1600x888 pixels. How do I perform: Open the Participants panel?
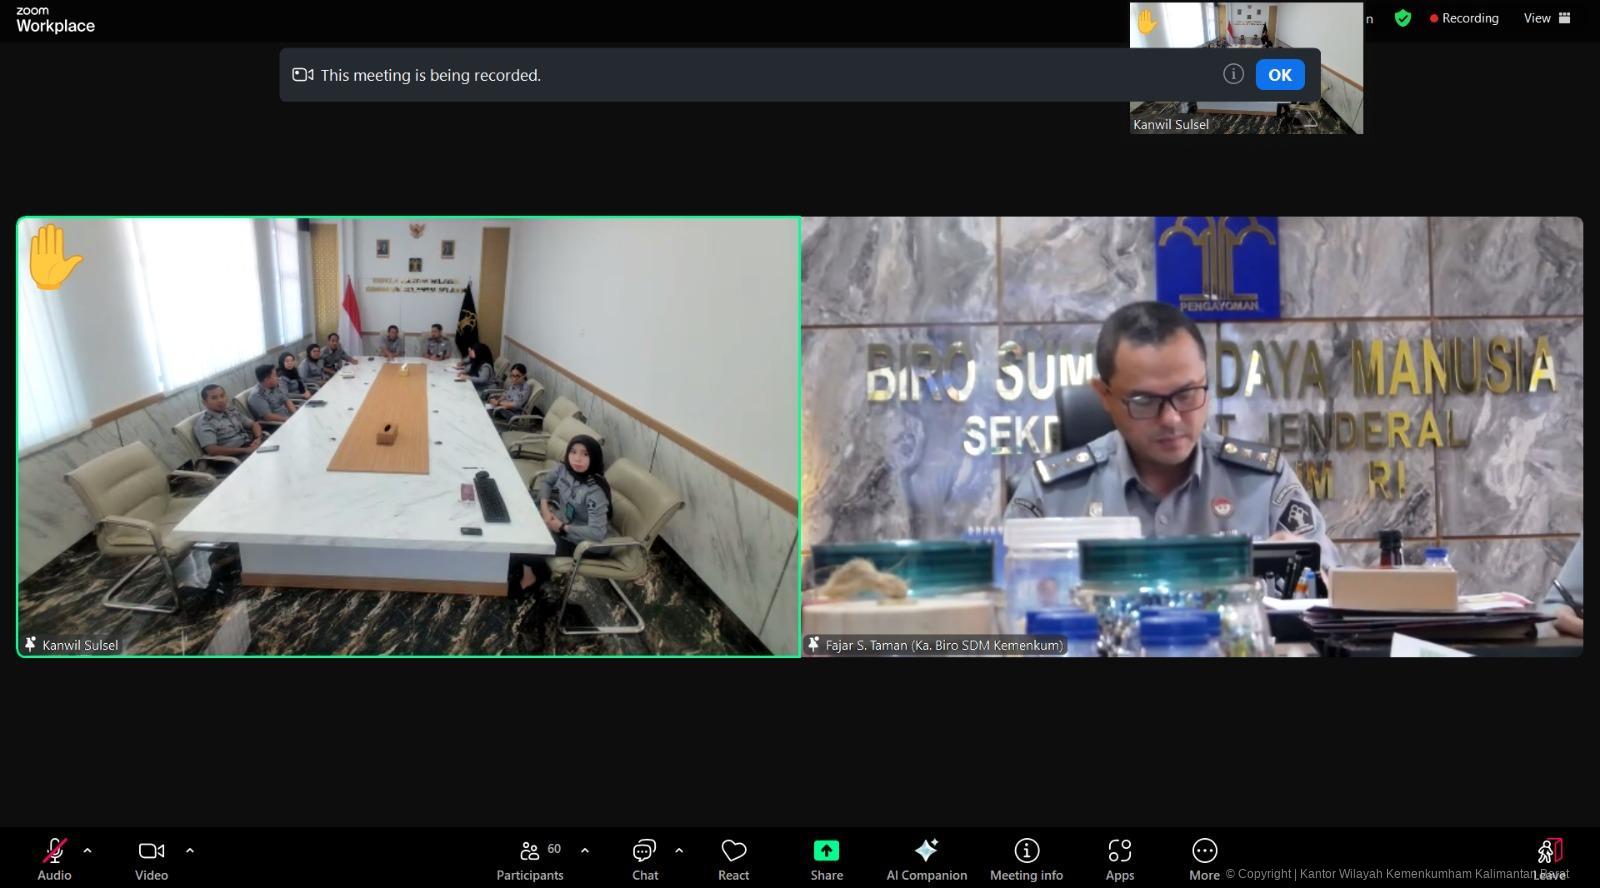pos(530,858)
